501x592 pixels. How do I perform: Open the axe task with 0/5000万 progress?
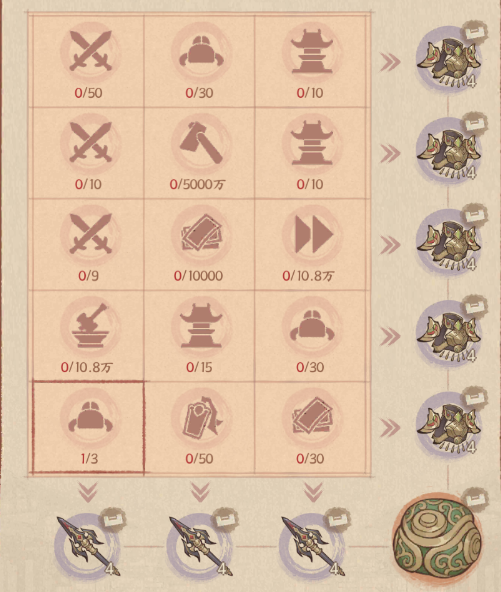click(199, 153)
